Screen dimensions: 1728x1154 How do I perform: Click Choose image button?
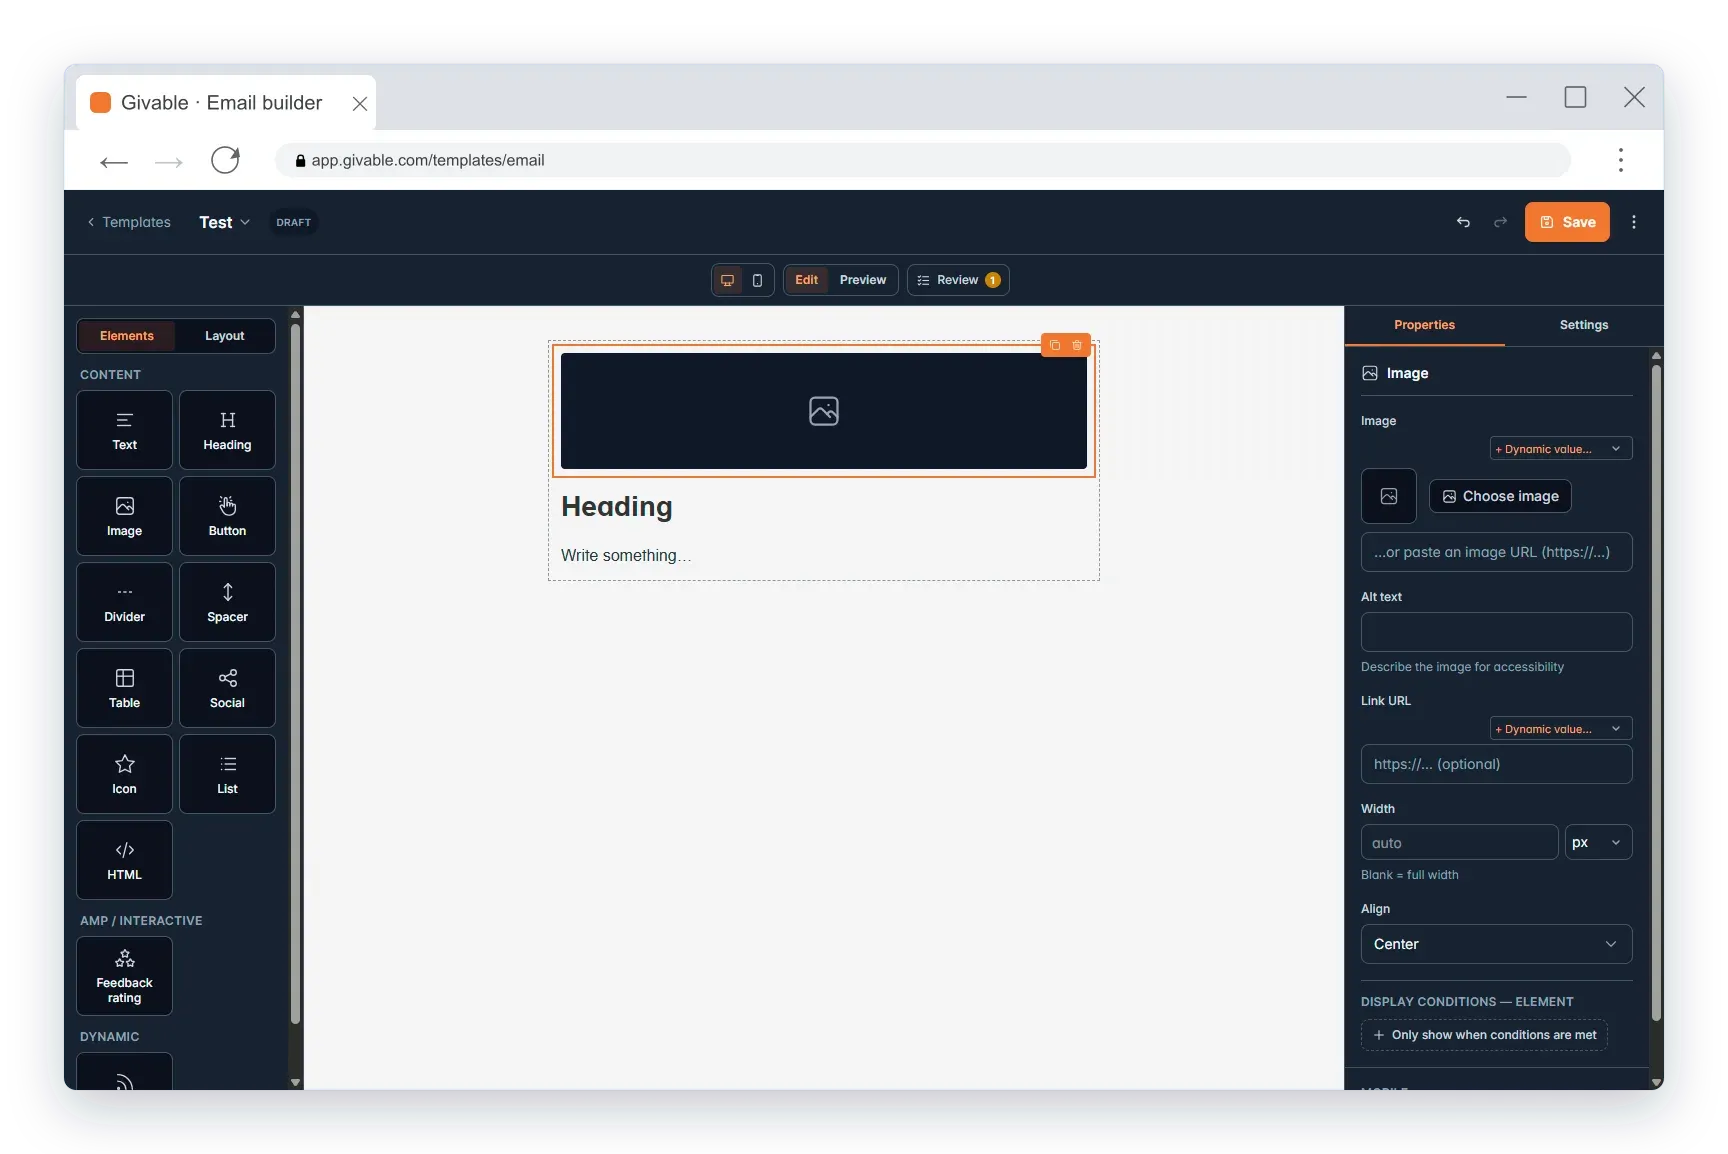point(1500,496)
